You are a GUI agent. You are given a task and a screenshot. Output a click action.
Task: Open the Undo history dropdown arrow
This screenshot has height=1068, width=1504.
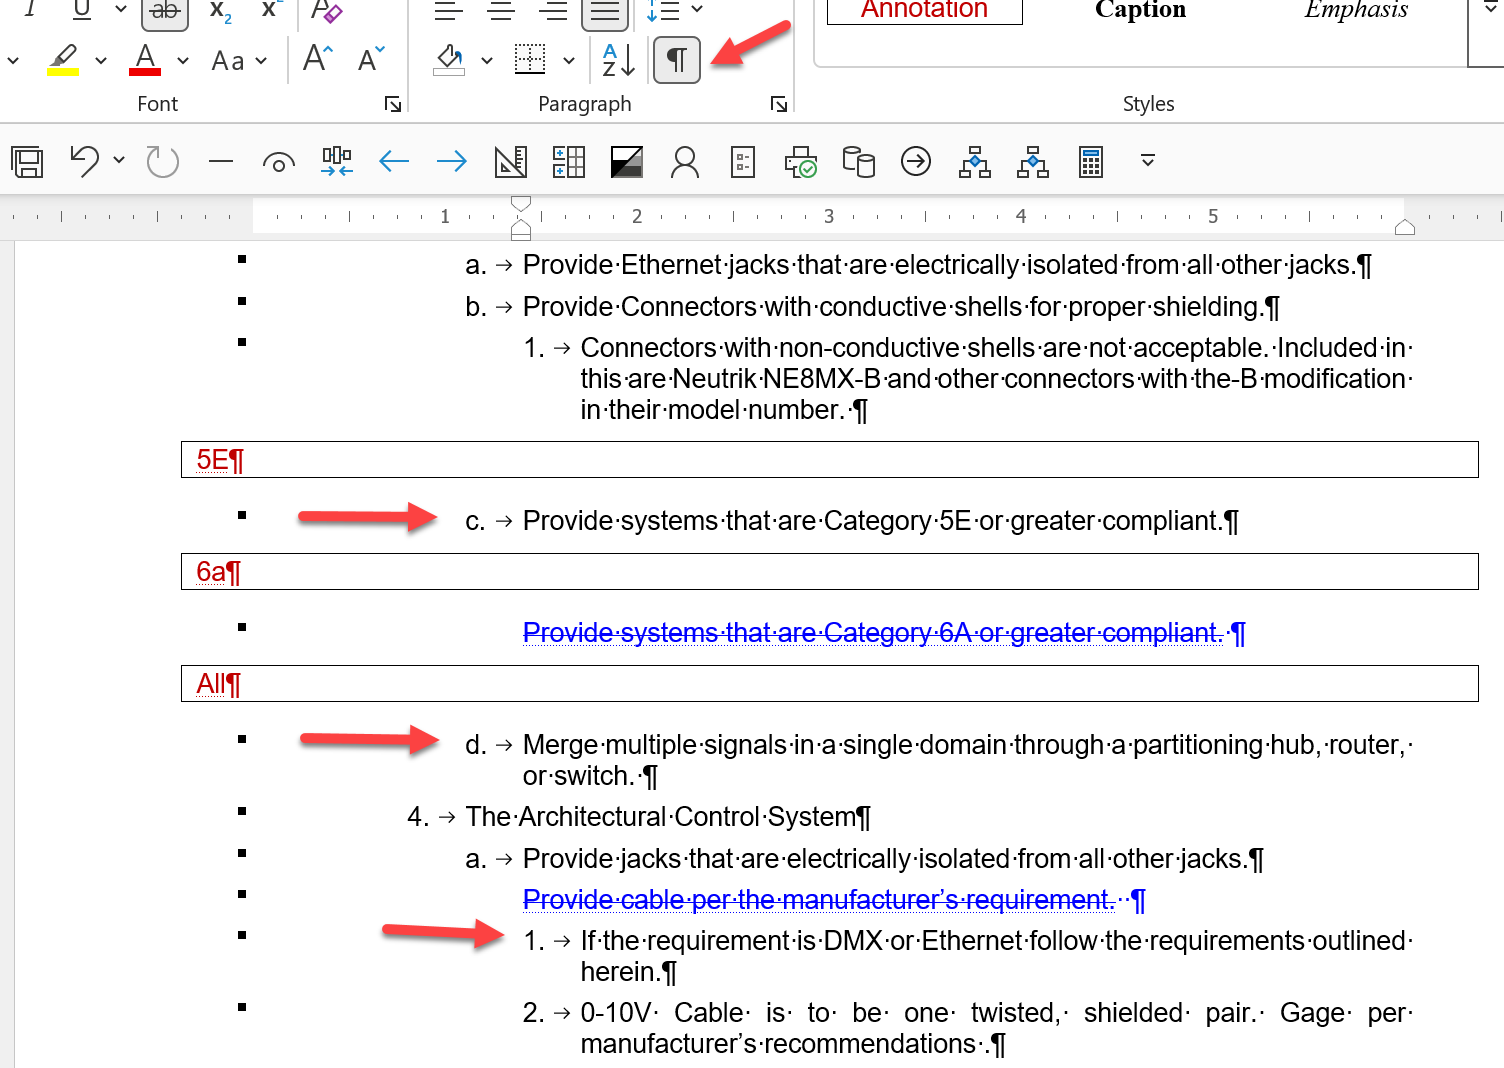pos(119,160)
